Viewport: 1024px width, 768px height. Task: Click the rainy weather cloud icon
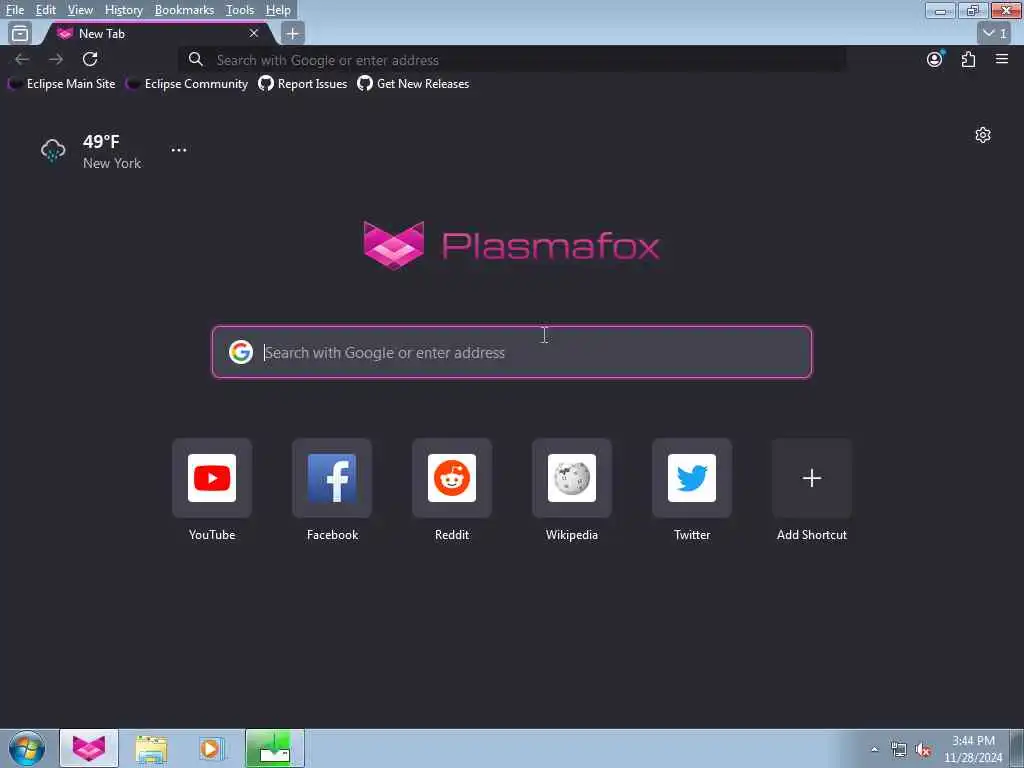point(53,151)
